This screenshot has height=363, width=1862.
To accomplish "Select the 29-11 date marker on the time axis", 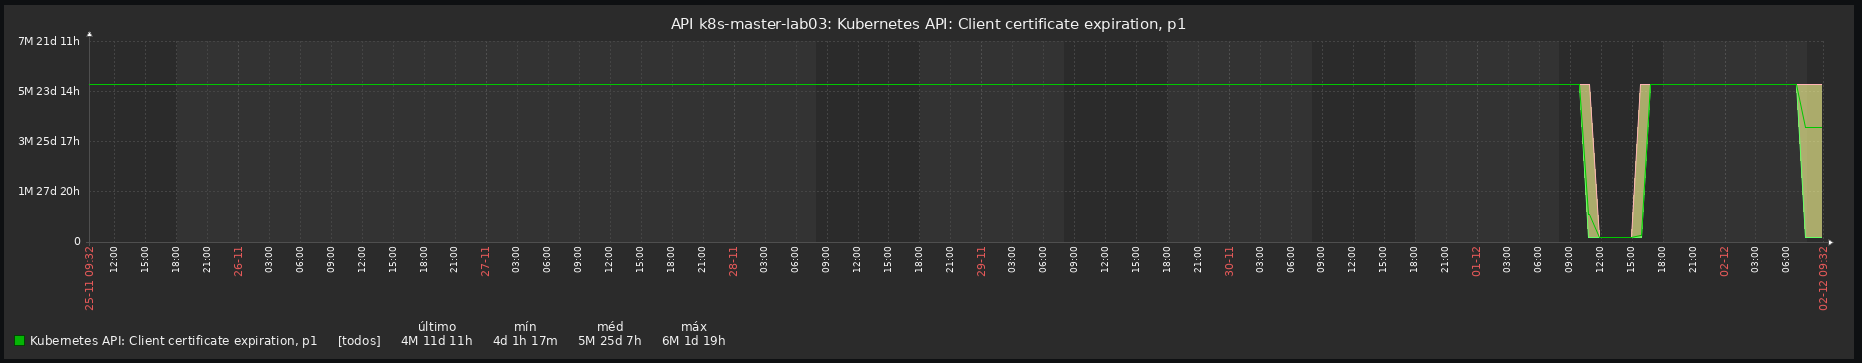I will (982, 261).
